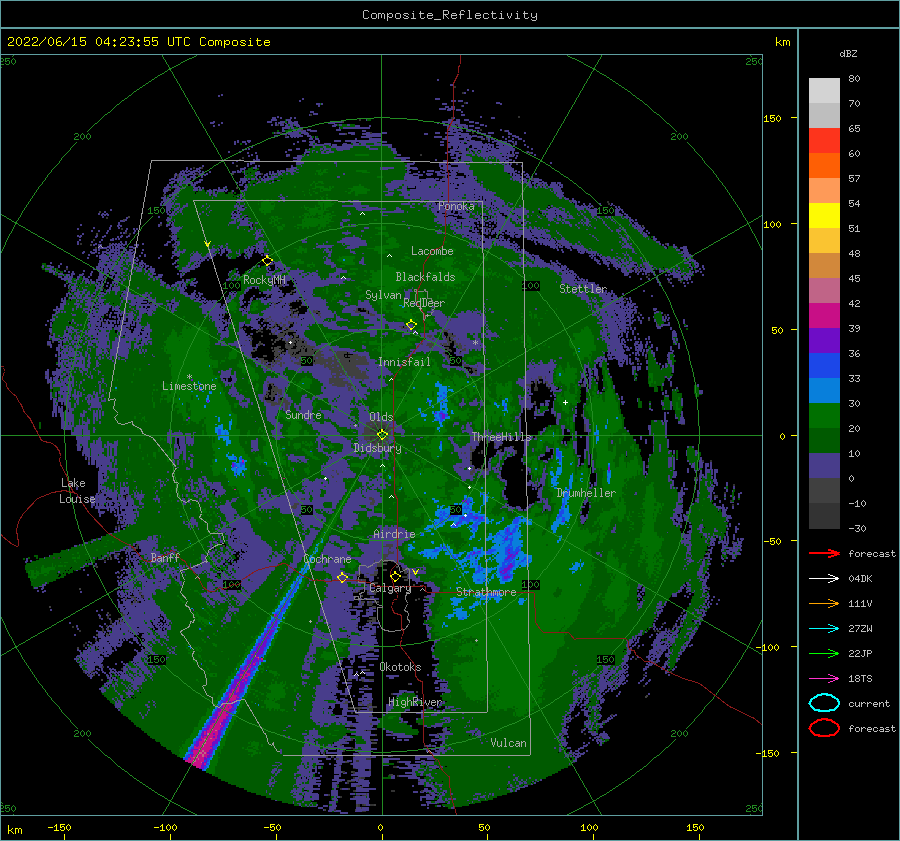Click the dBZ heading above the color scale
The height and width of the screenshot is (841, 900).
tap(848, 53)
